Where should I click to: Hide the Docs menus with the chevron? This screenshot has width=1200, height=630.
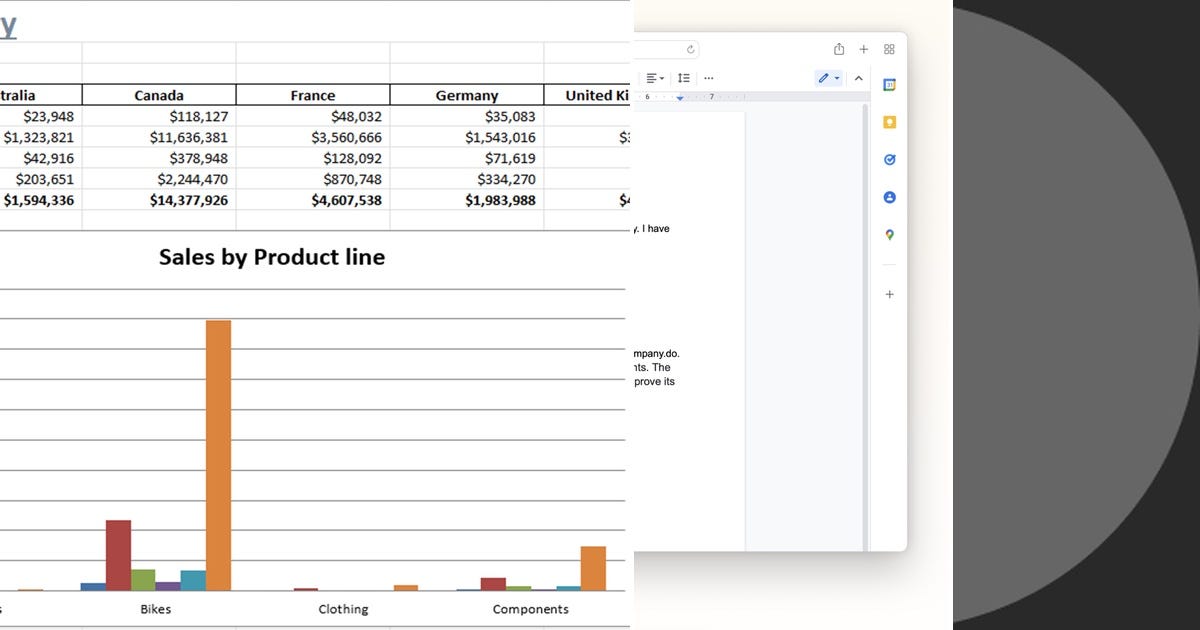858,78
